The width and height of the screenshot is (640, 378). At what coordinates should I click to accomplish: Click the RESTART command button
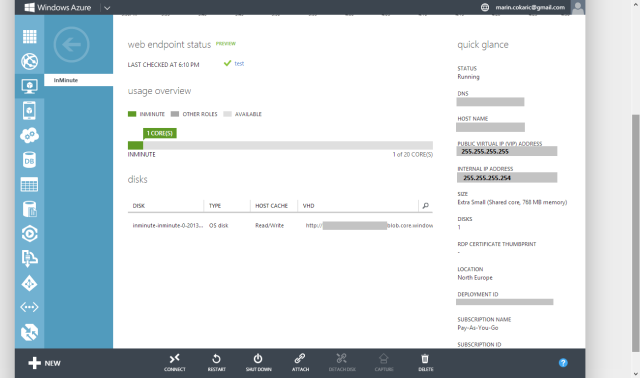coord(216,362)
